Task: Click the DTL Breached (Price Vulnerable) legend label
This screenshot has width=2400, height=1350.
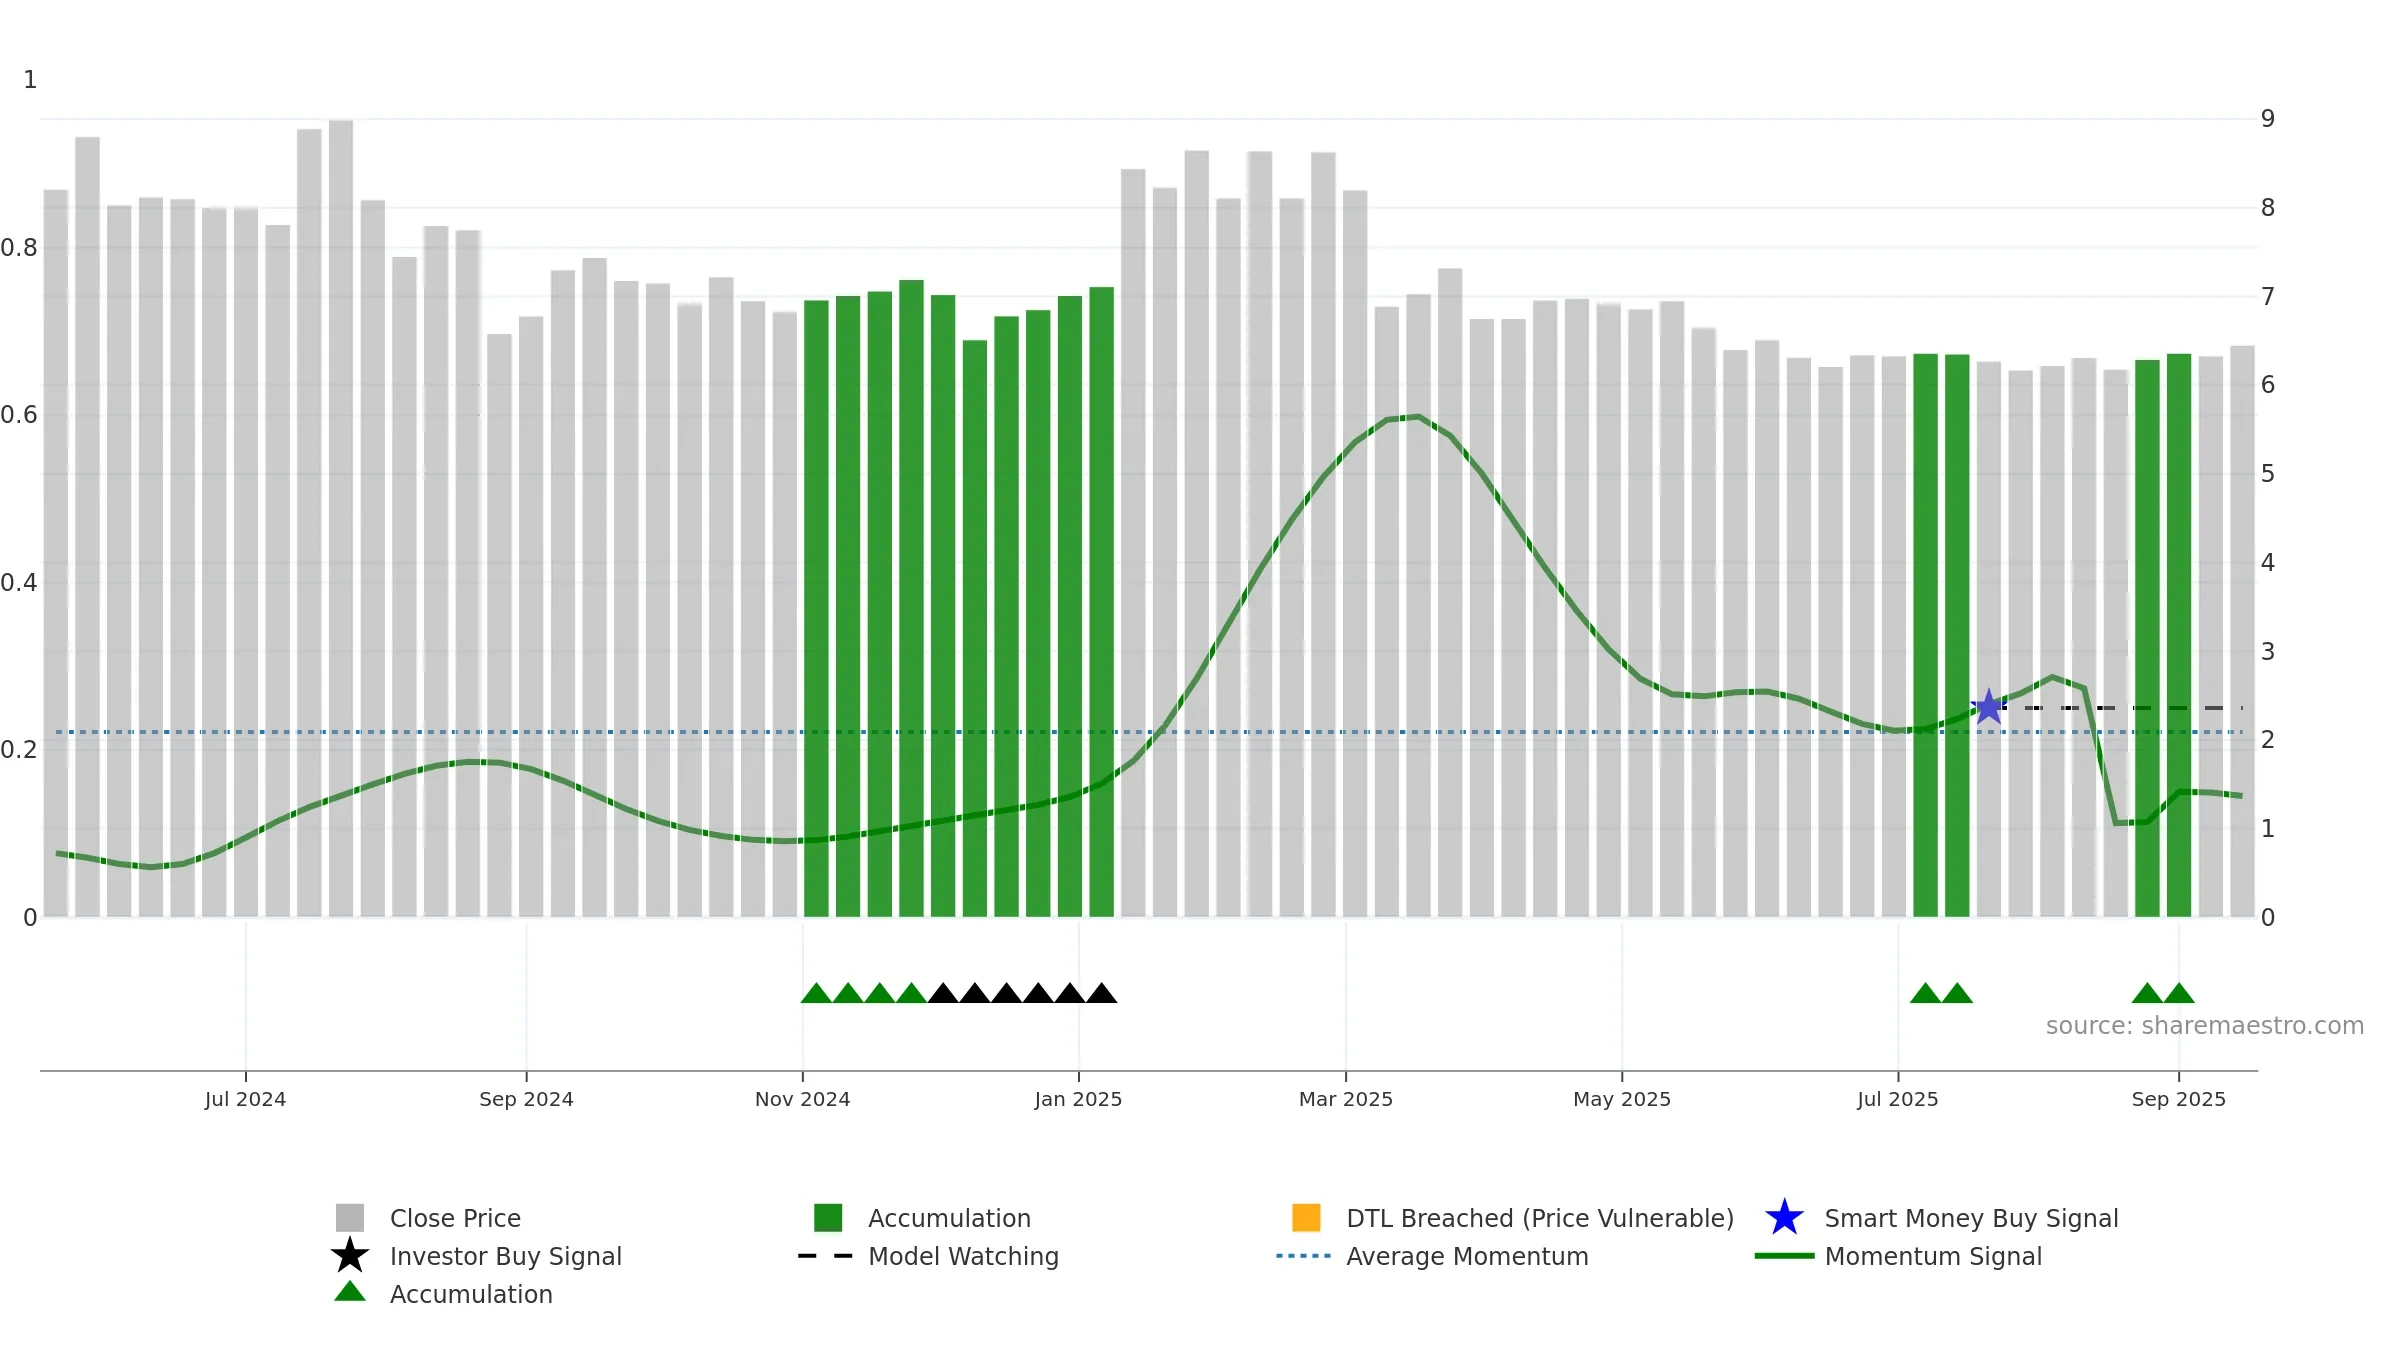Action: [x=1540, y=1218]
